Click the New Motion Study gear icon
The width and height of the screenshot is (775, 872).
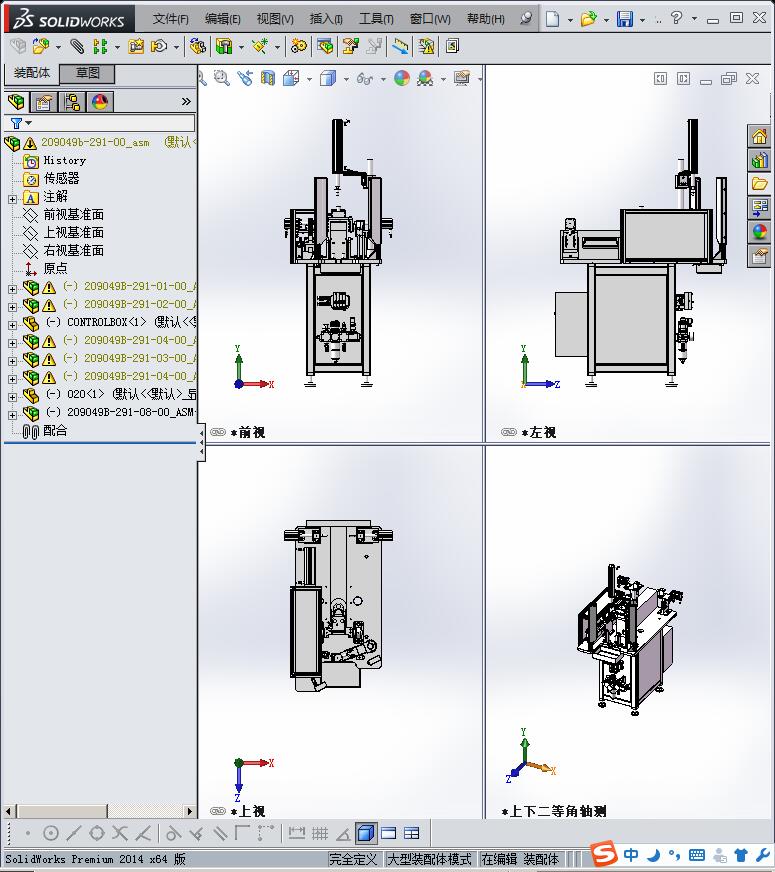click(299, 46)
